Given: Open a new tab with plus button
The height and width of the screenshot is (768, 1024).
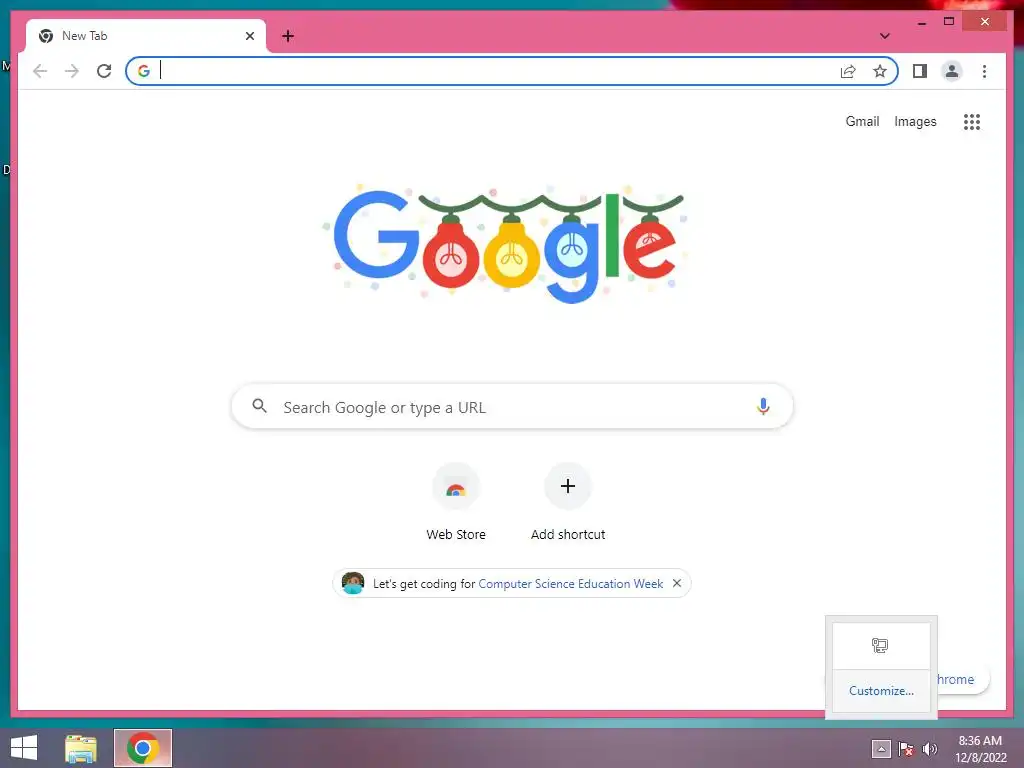Looking at the screenshot, I should [x=288, y=36].
